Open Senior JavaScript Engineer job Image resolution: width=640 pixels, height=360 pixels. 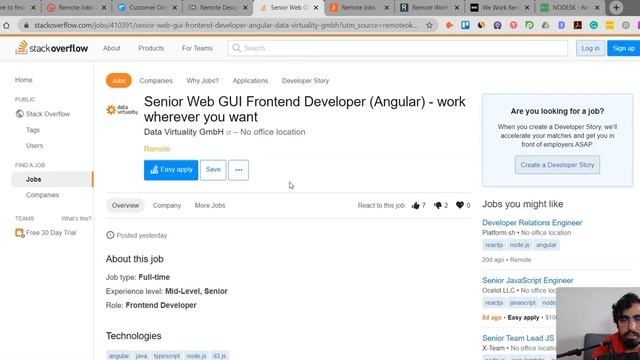point(527,280)
